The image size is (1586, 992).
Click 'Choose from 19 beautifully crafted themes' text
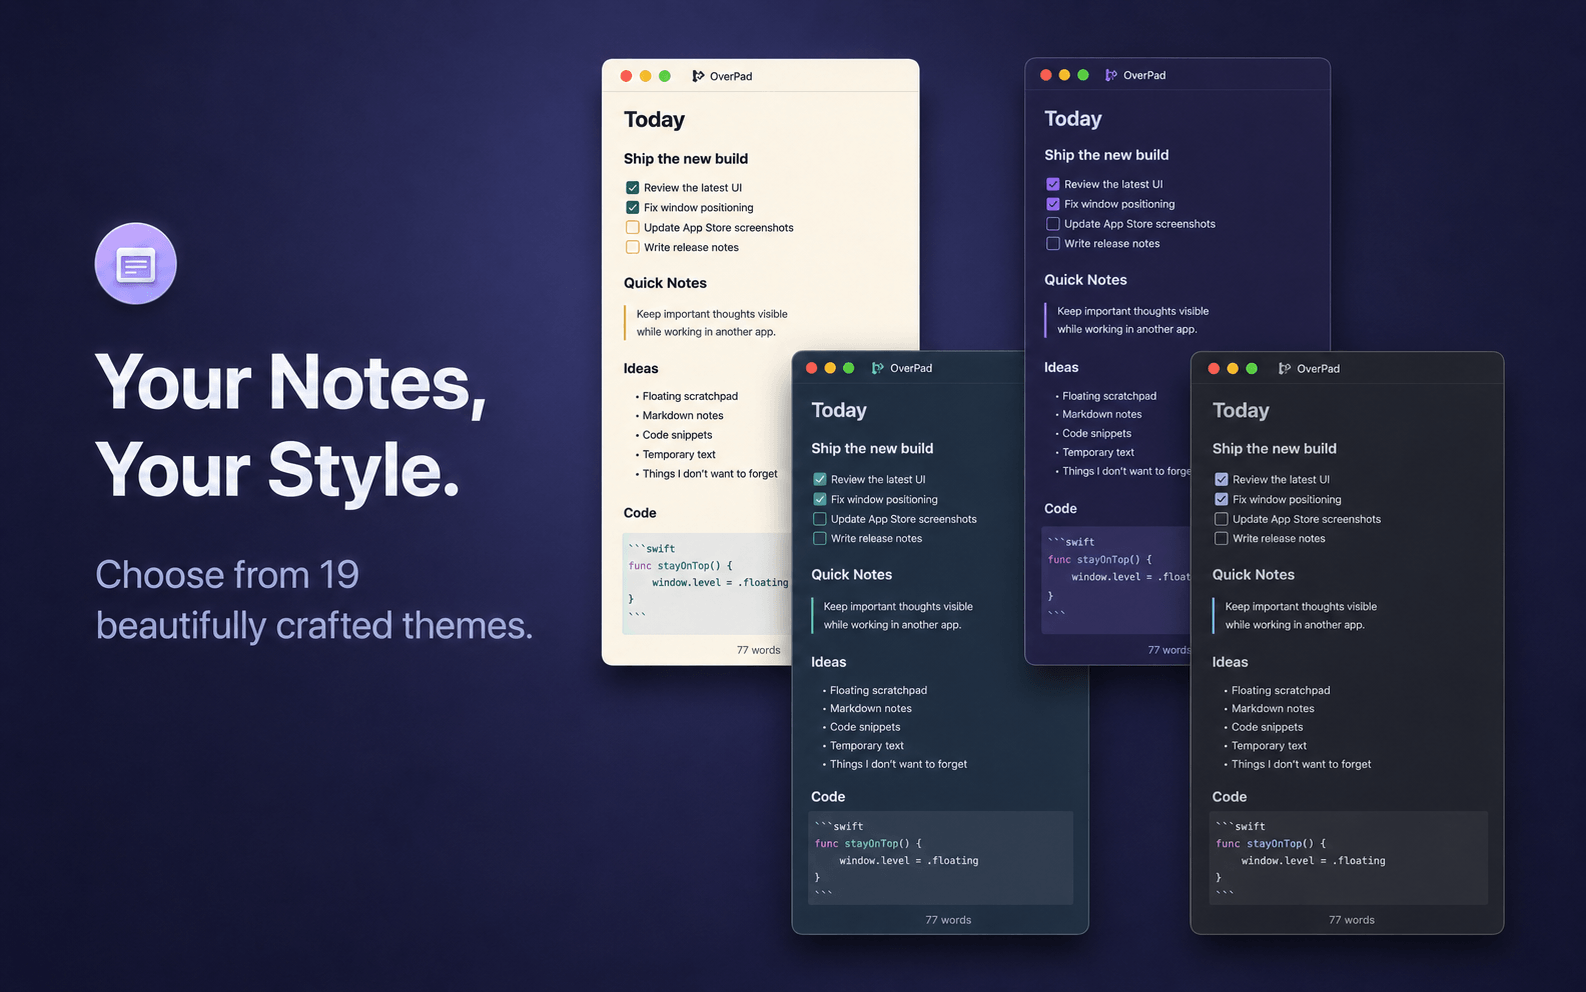coord(314,600)
